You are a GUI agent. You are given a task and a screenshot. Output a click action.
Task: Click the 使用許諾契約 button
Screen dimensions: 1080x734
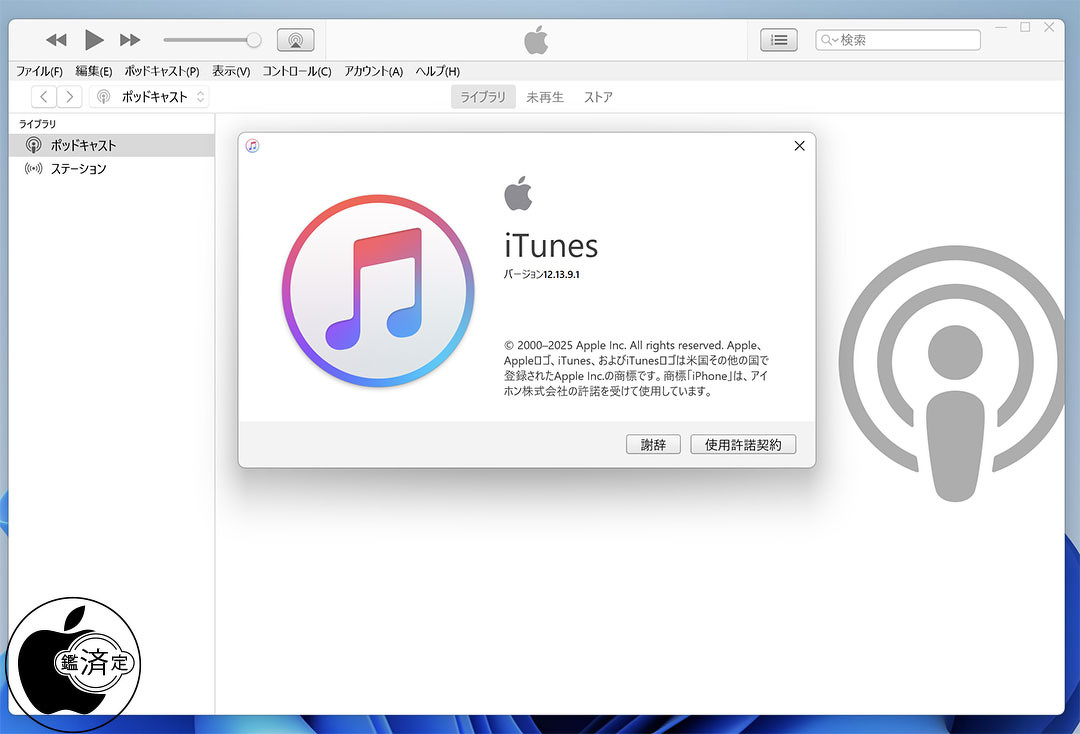[x=743, y=445]
